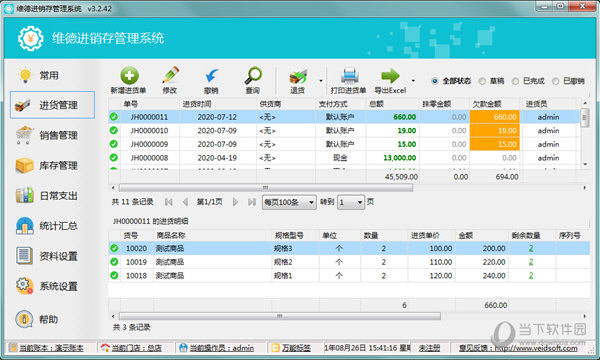Click the 导出Excel green arrow icon
The height and width of the screenshot is (360, 600).
coord(390,76)
